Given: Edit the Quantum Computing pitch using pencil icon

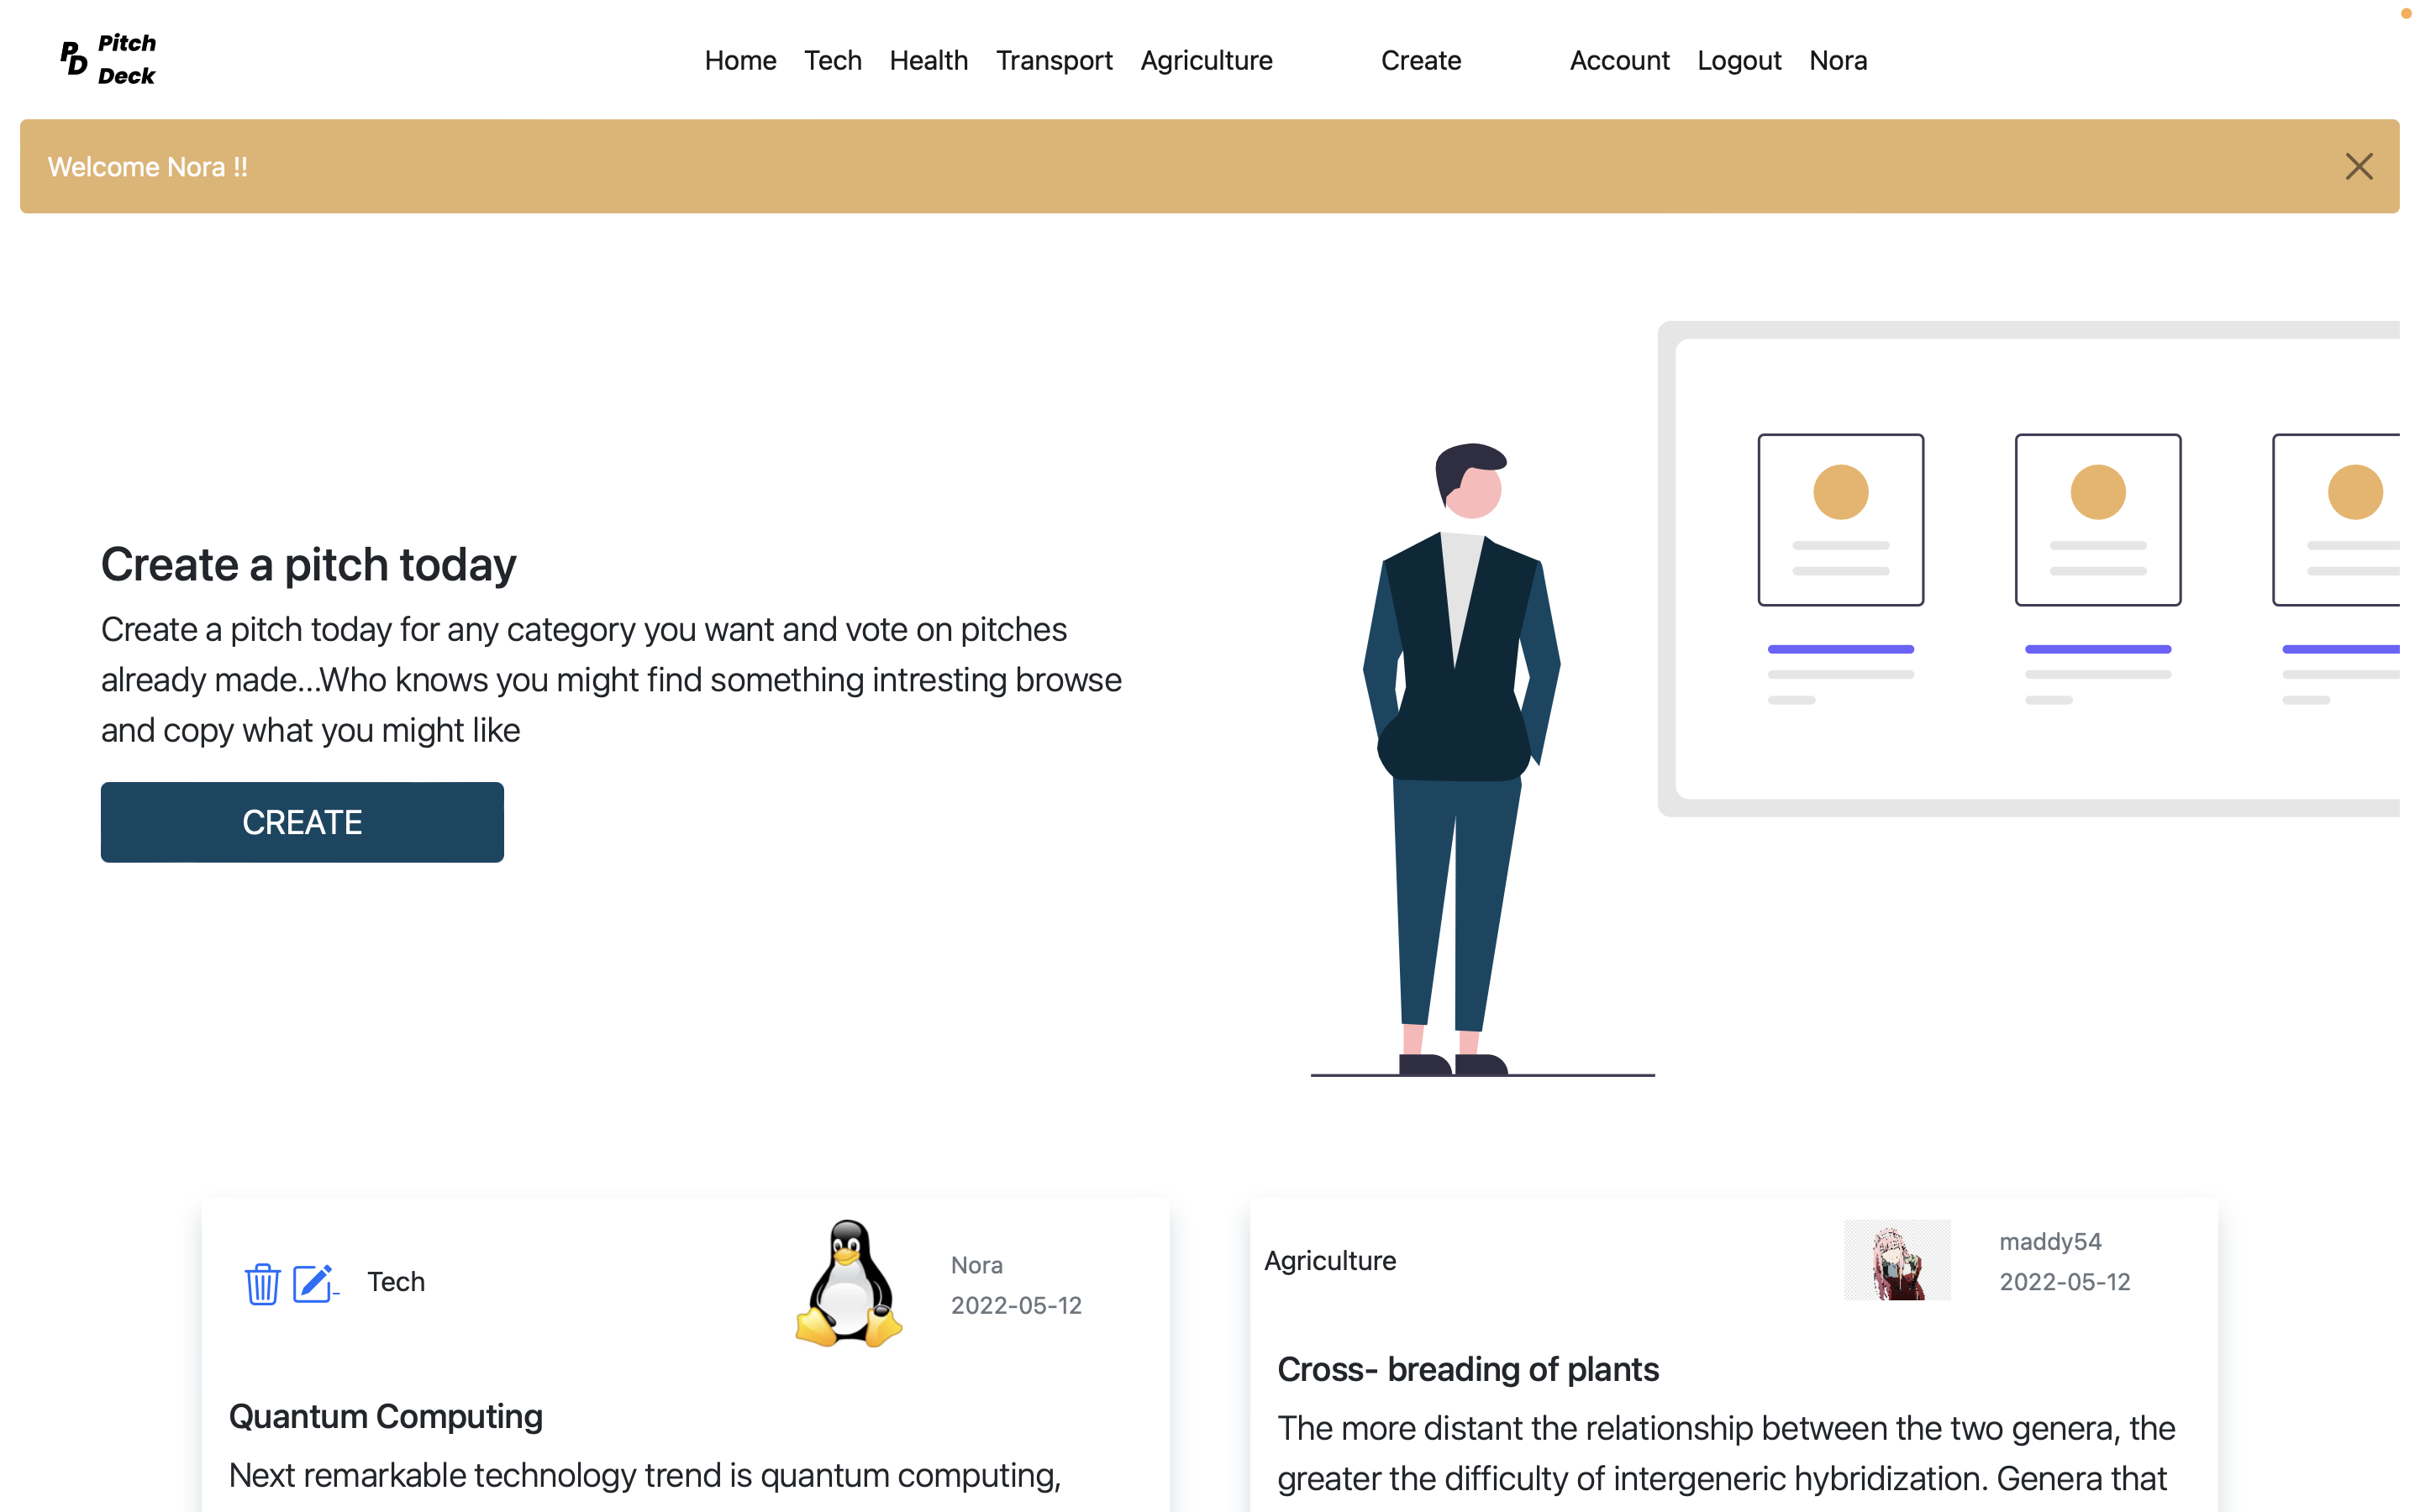Looking at the screenshot, I should click(x=313, y=1284).
